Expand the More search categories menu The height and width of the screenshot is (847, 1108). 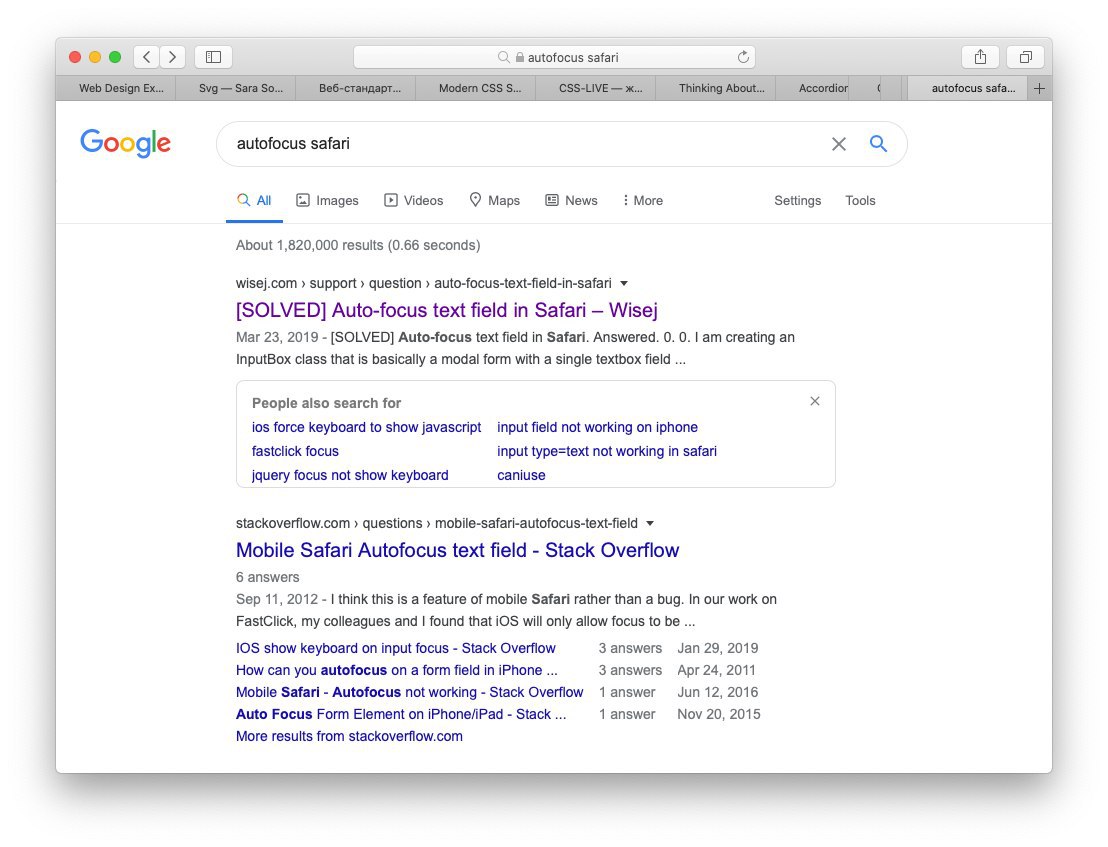642,201
